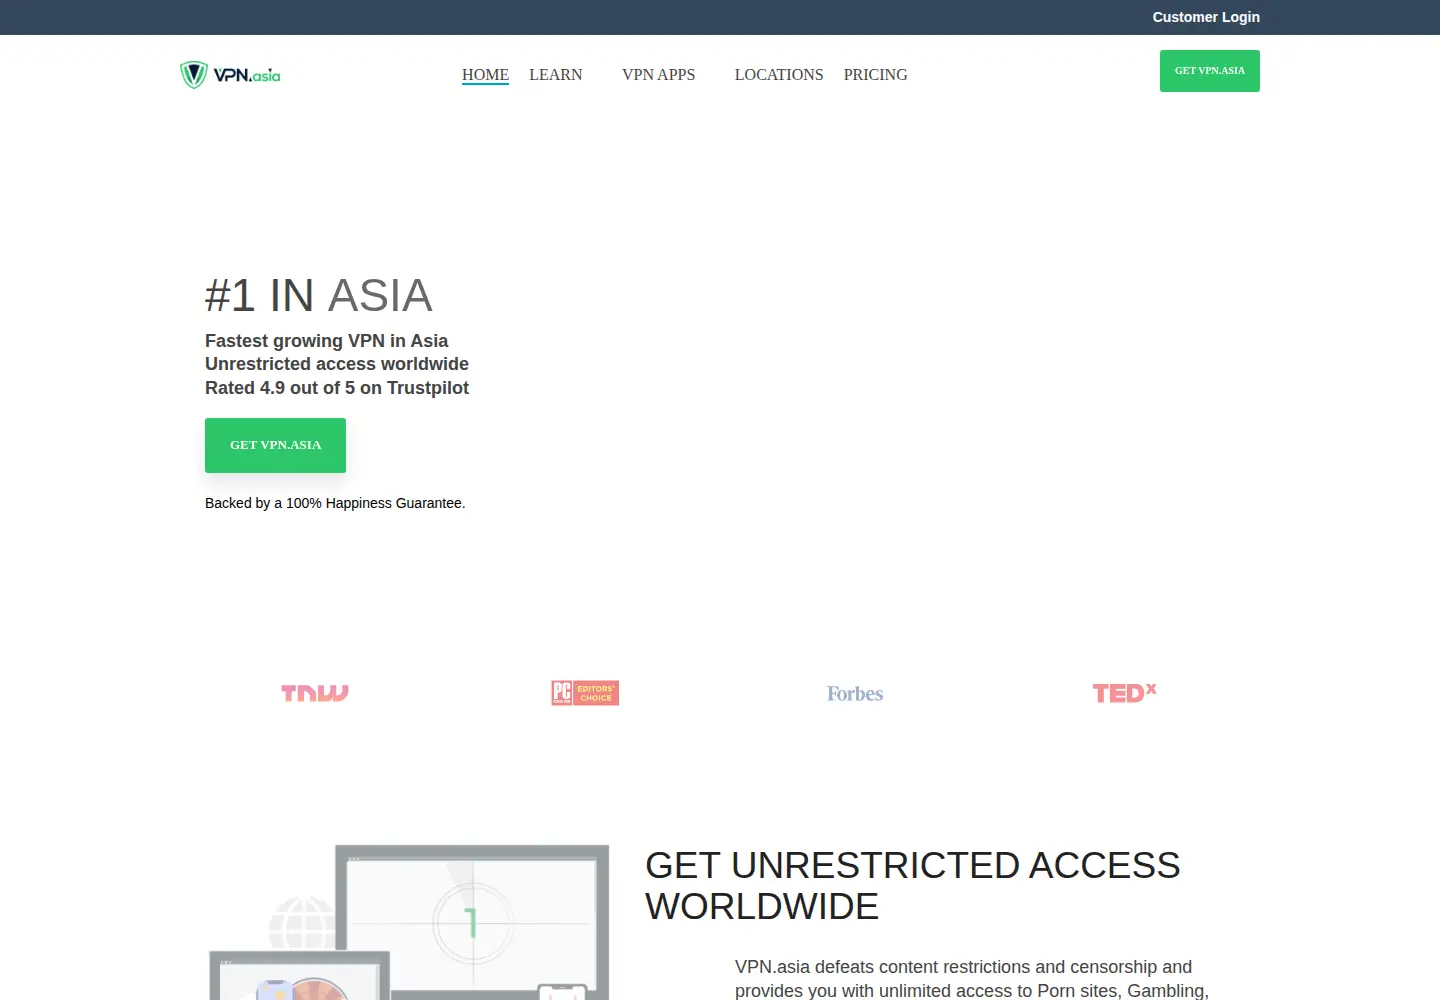
Task: Go to the HOME menu item
Action: [x=485, y=75]
